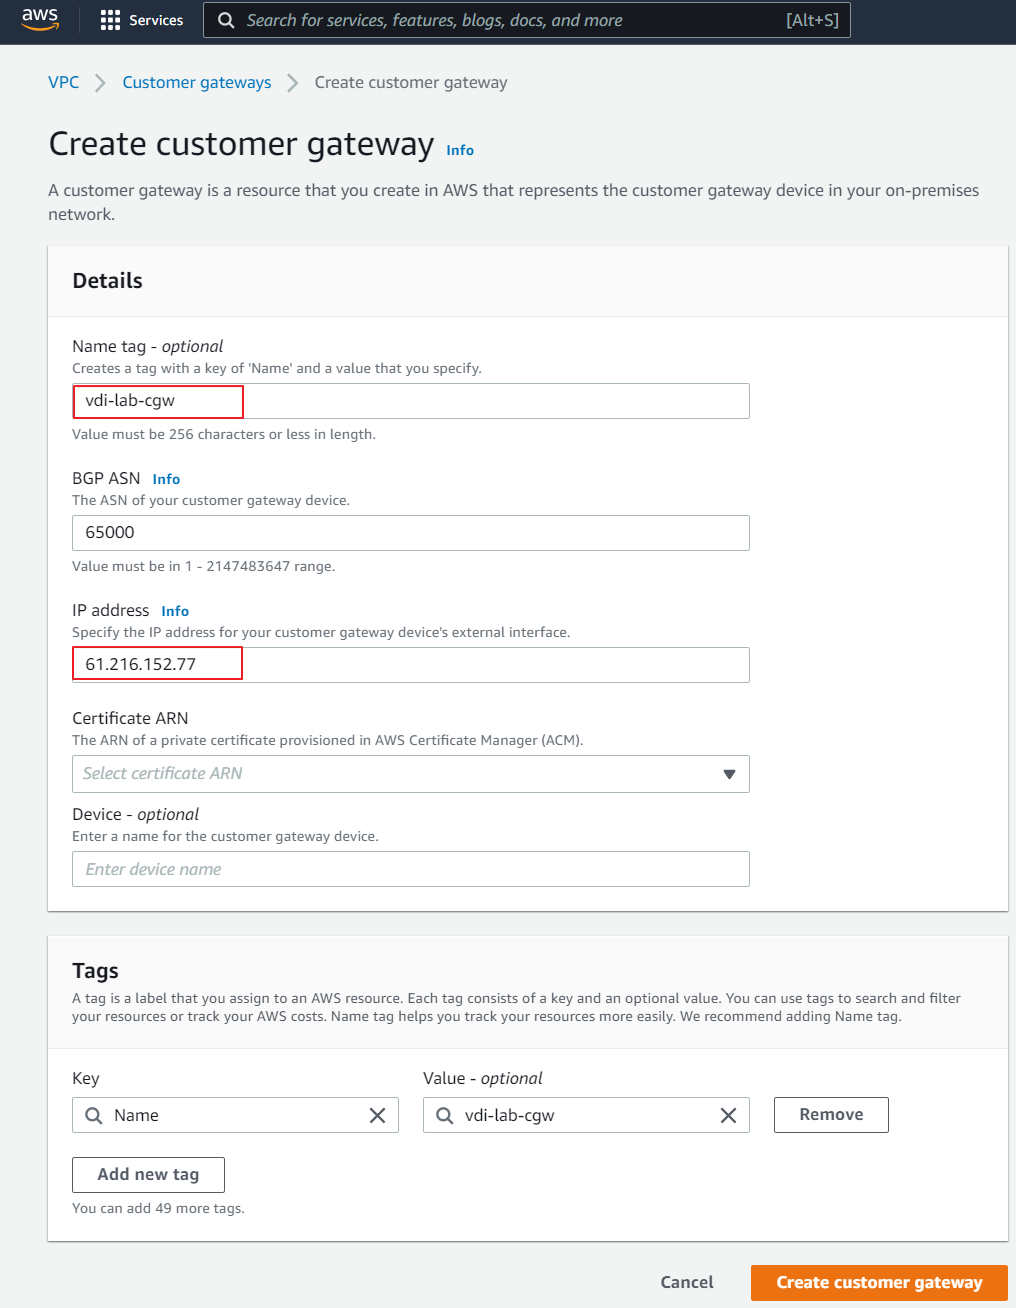
Task: Click the search magnifier icon in top bar
Action: pos(227,21)
